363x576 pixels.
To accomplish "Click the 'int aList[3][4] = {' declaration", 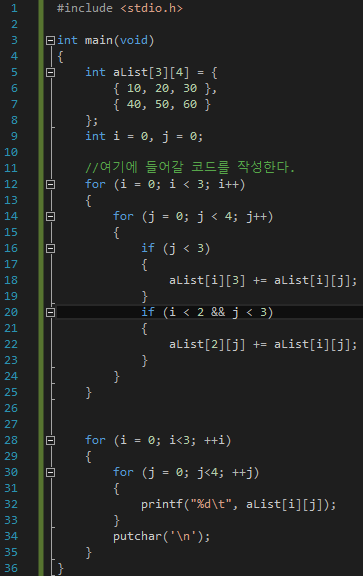I will coord(151,72).
